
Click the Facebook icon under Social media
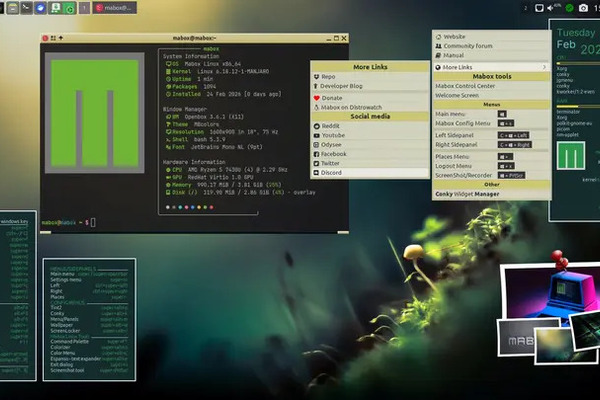pyautogui.click(x=316, y=154)
